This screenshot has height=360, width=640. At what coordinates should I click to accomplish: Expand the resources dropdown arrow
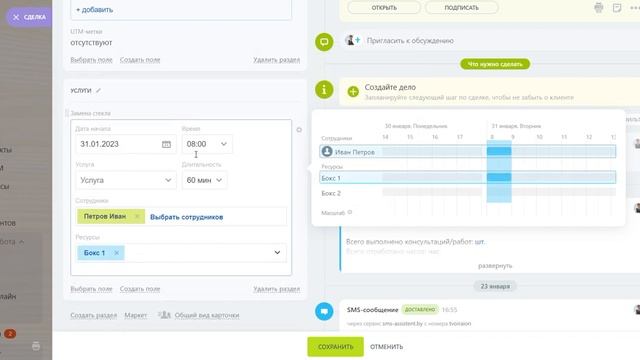pos(277,253)
